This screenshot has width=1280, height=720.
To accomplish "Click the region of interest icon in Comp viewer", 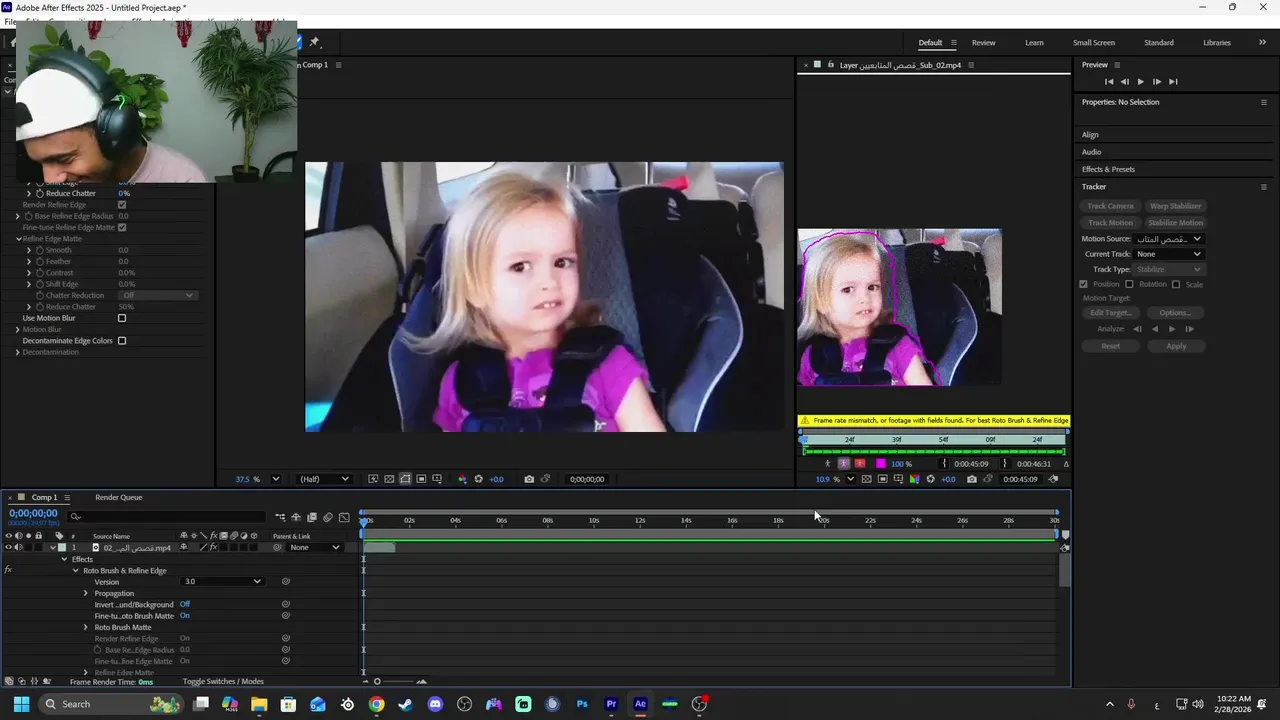I will [x=421, y=479].
